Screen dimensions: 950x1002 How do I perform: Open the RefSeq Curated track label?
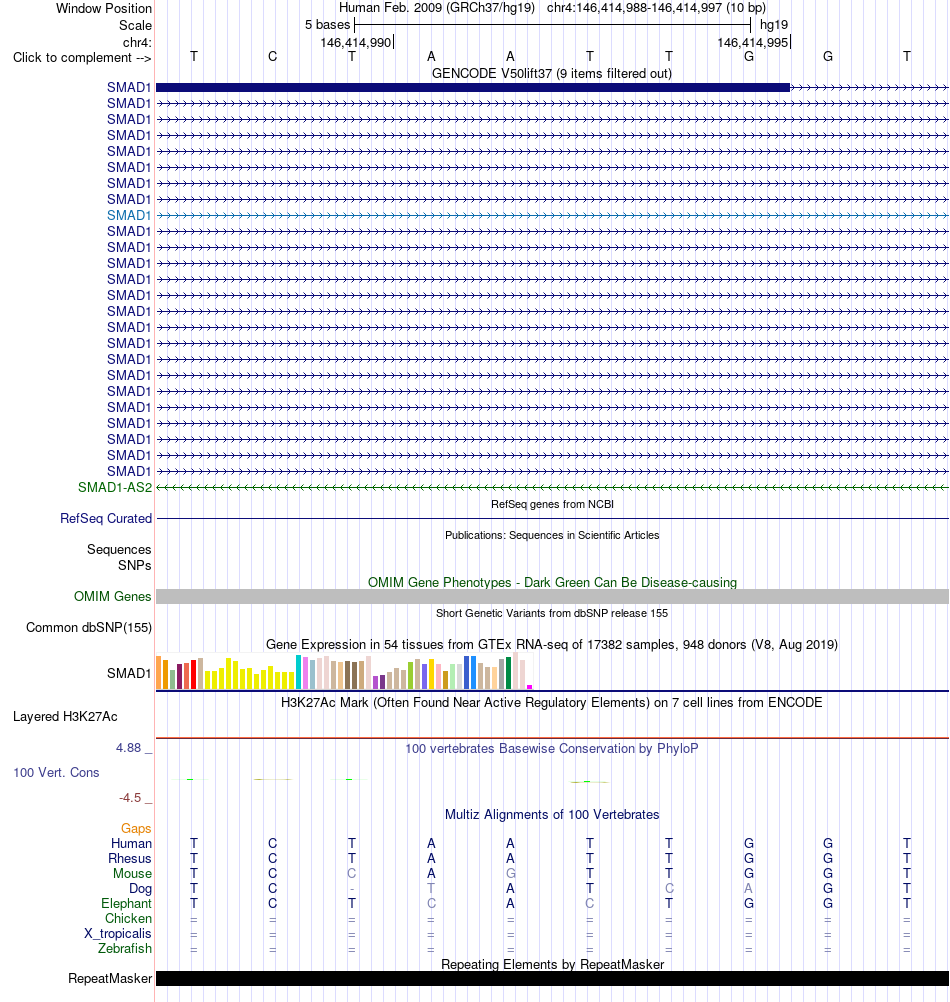pyautogui.click(x=106, y=518)
